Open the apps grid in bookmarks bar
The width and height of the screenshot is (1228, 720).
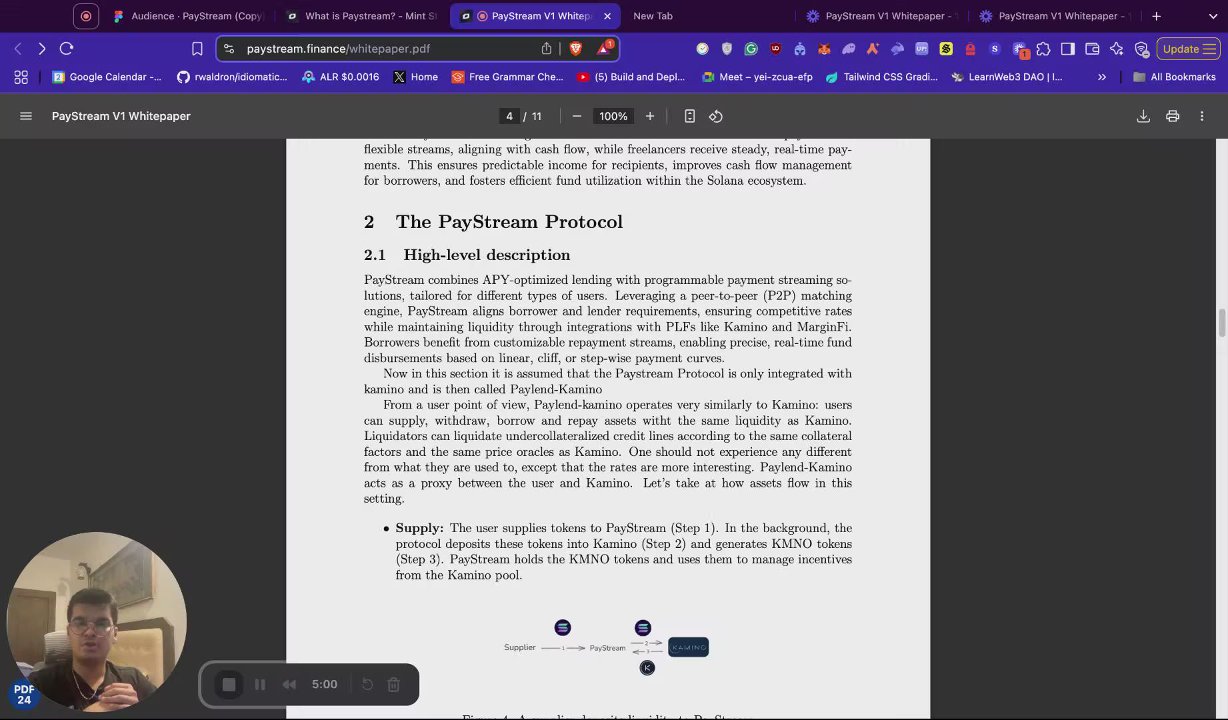point(21,77)
